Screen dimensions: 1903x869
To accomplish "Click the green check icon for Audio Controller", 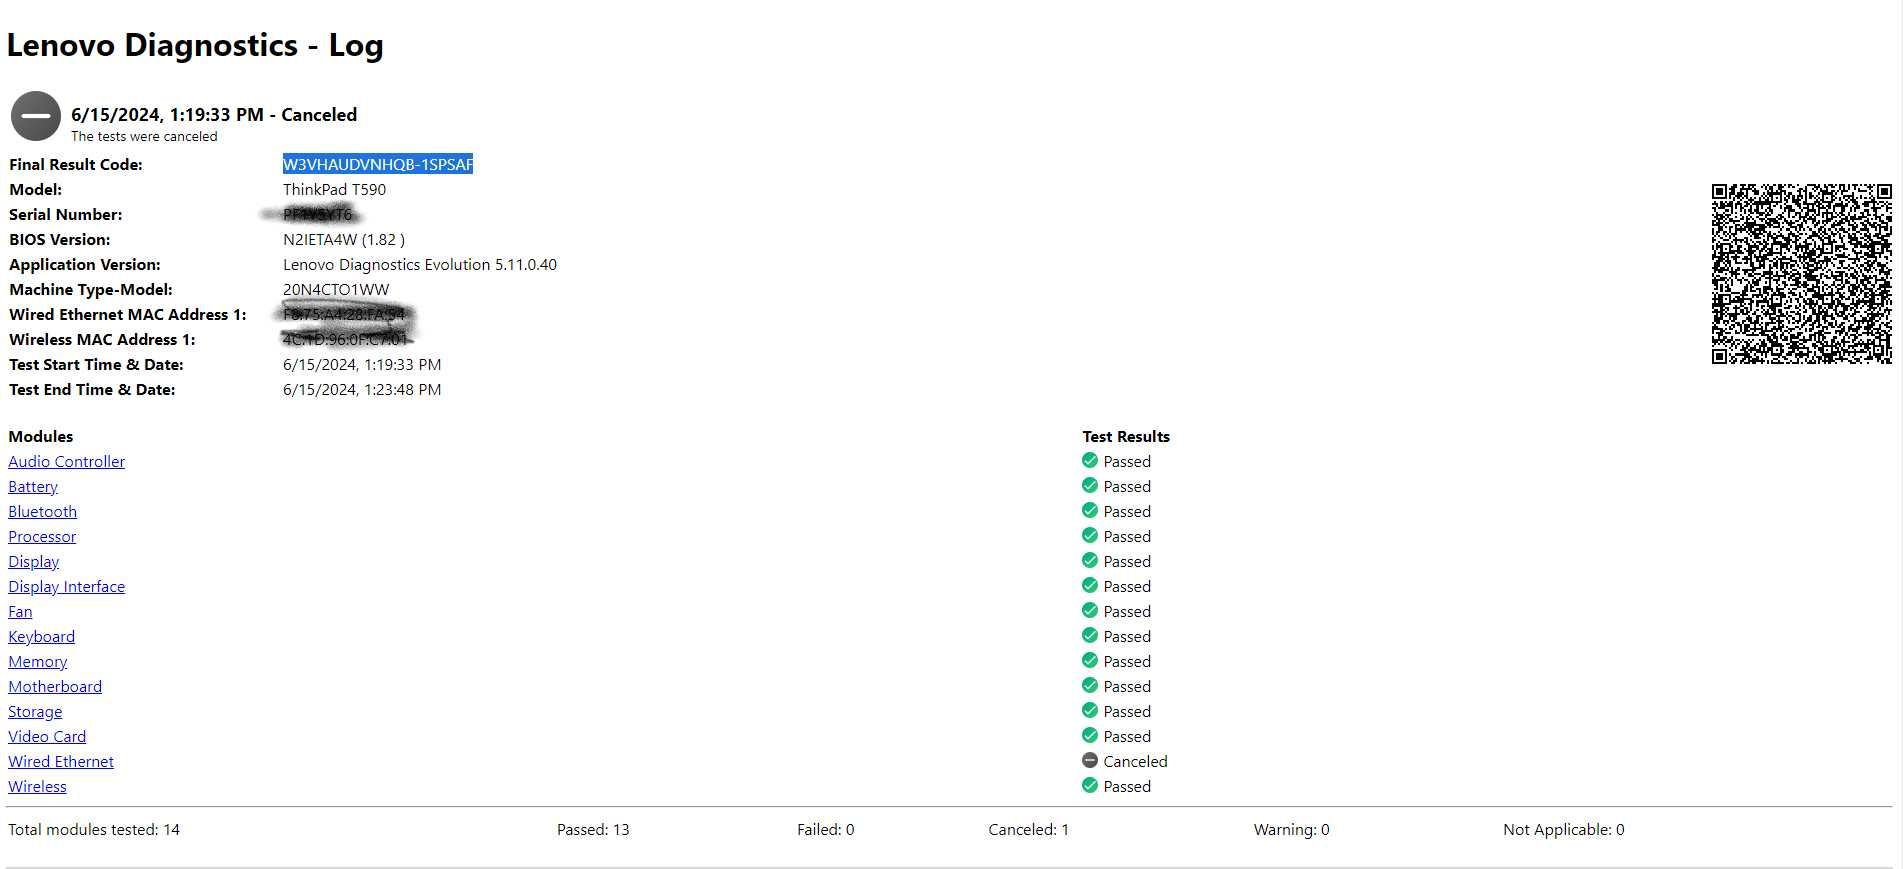I will coord(1090,460).
